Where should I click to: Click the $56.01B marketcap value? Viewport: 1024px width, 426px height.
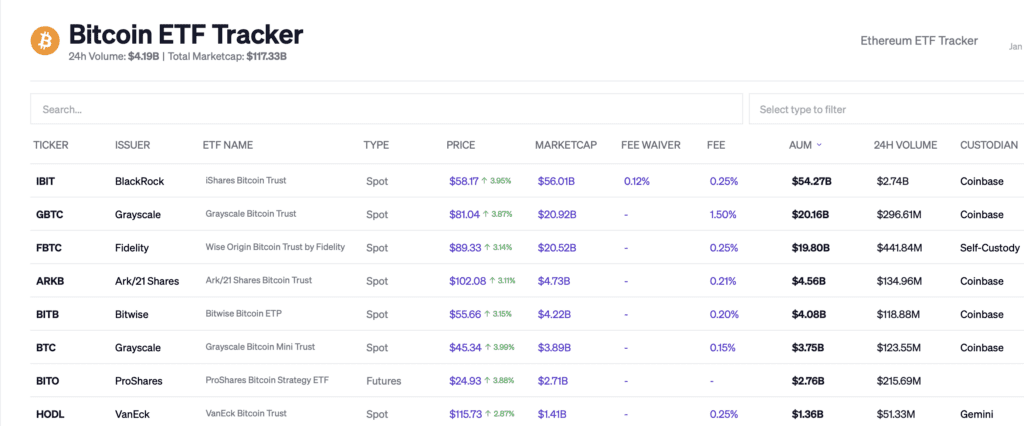pos(556,182)
